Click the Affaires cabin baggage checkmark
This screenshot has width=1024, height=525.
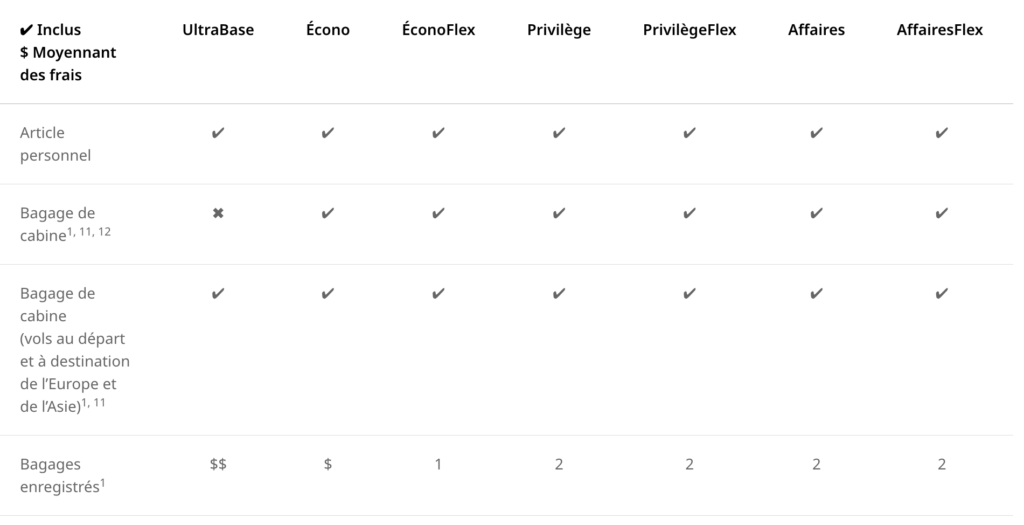click(816, 213)
